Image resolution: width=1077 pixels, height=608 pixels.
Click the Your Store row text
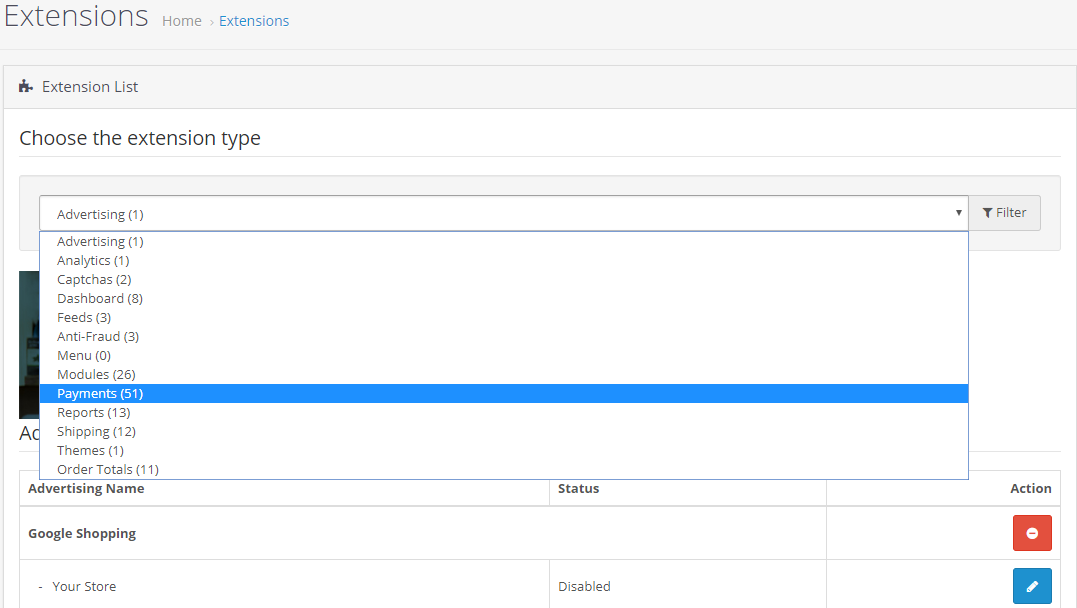point(84,587)
